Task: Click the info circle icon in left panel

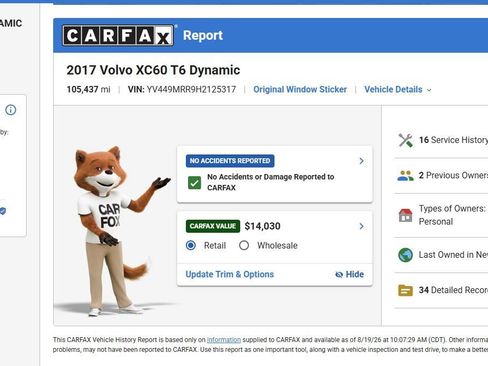Action: 11,110
